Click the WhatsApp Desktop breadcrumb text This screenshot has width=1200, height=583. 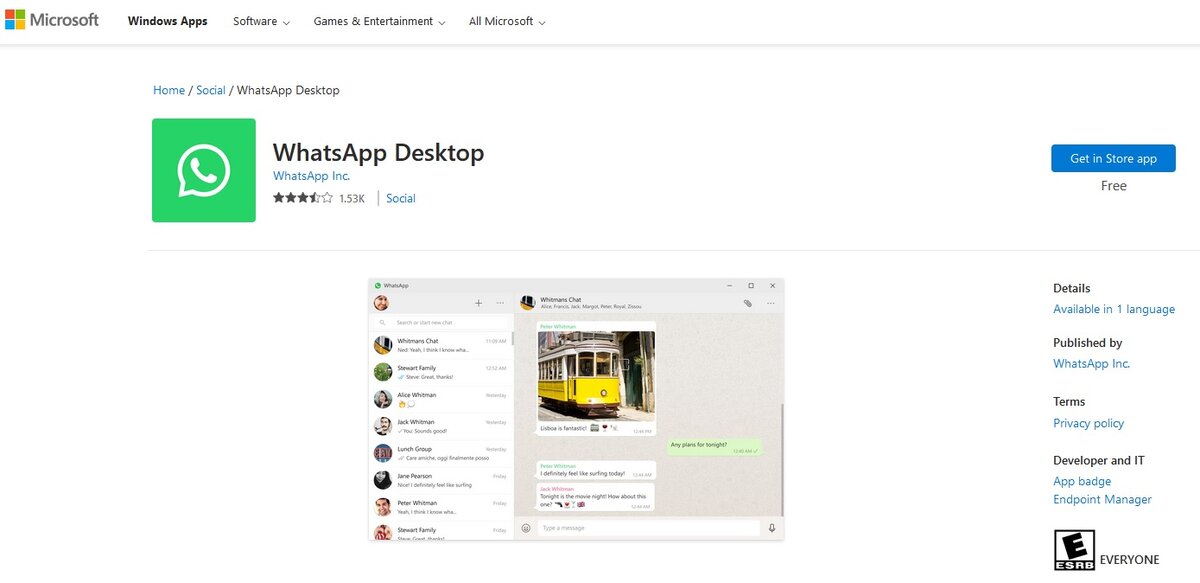[x=288, y=90]
